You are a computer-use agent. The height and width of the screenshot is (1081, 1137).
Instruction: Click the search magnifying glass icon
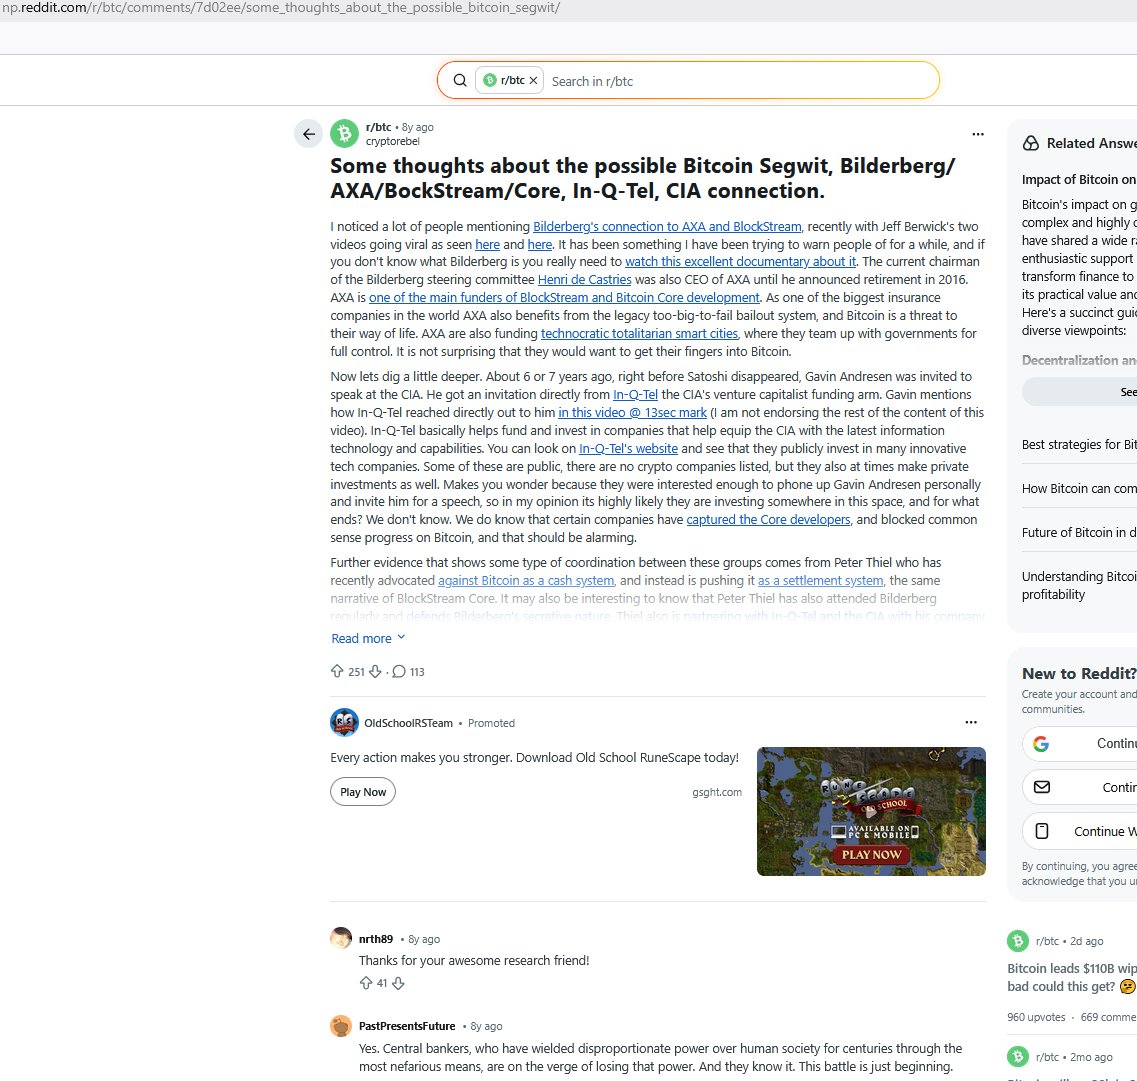(460, 80)
